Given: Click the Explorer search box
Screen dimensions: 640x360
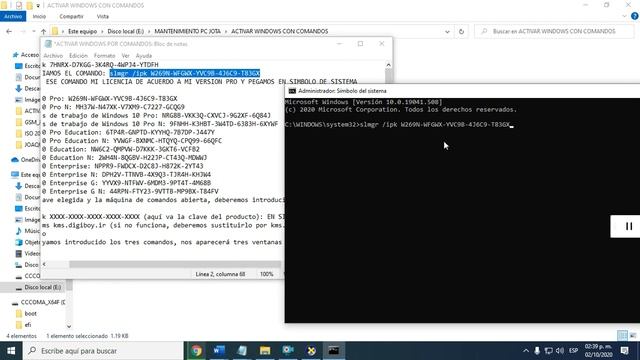Looking at the screenshot, I should pos(554,31).
